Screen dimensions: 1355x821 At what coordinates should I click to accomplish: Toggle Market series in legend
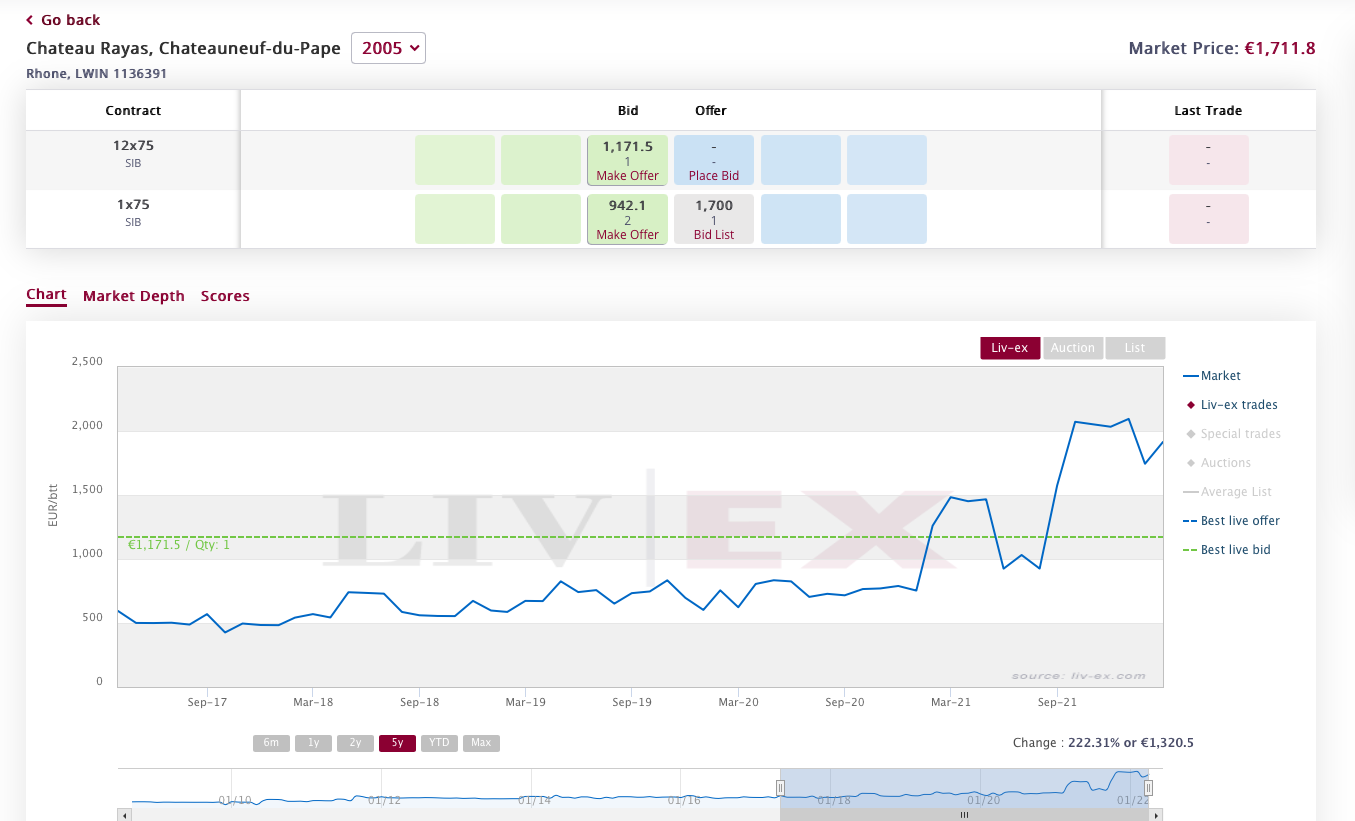click(1212, 376)
